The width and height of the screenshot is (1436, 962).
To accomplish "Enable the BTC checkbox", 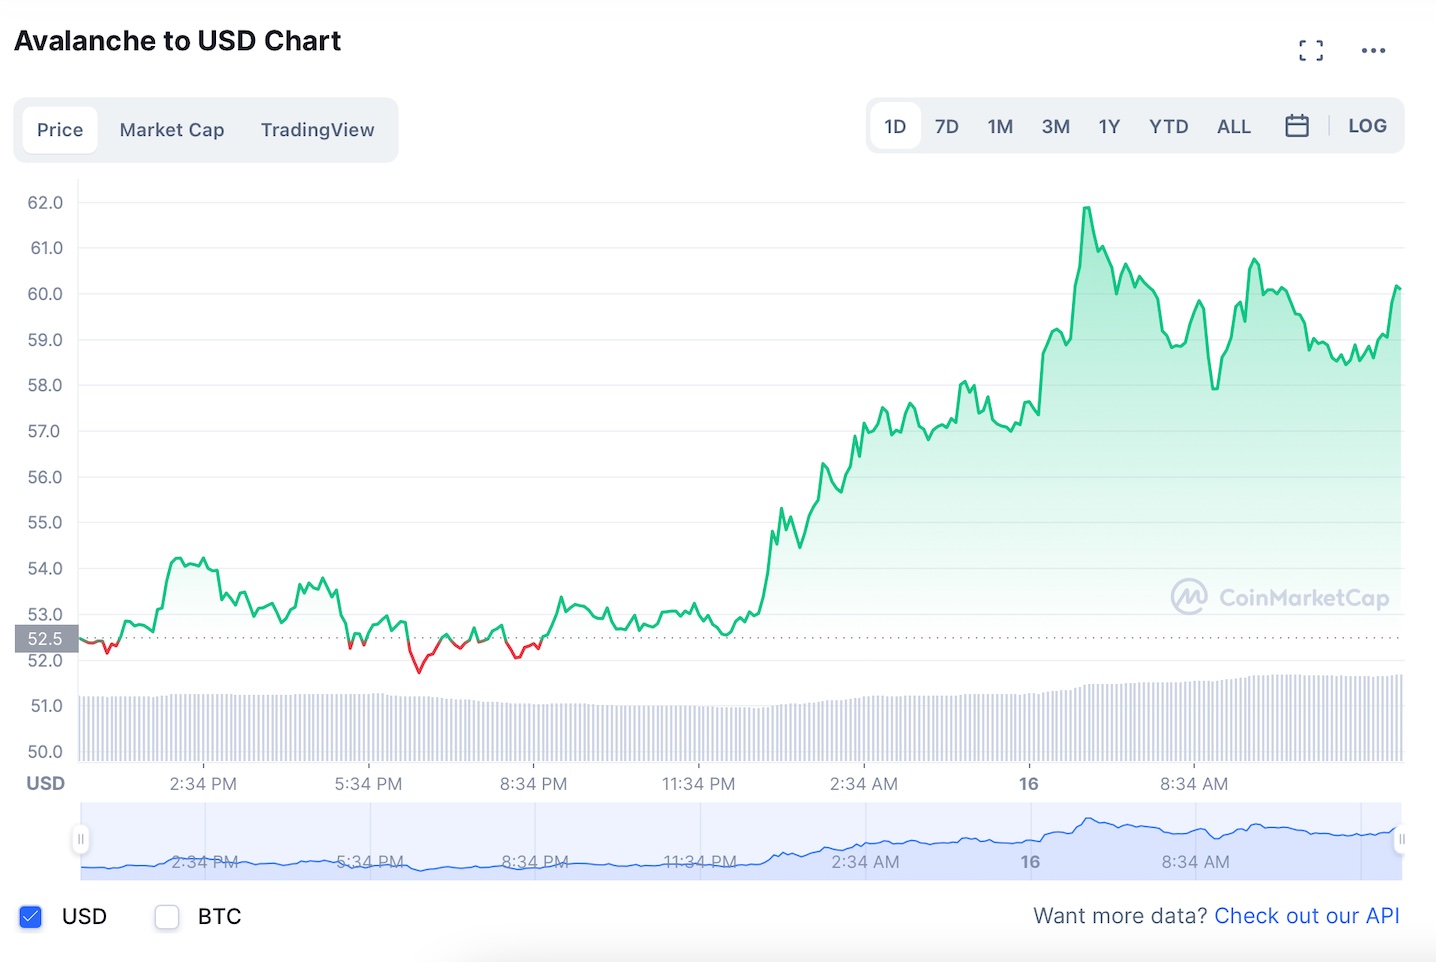I will click(167, 916).
